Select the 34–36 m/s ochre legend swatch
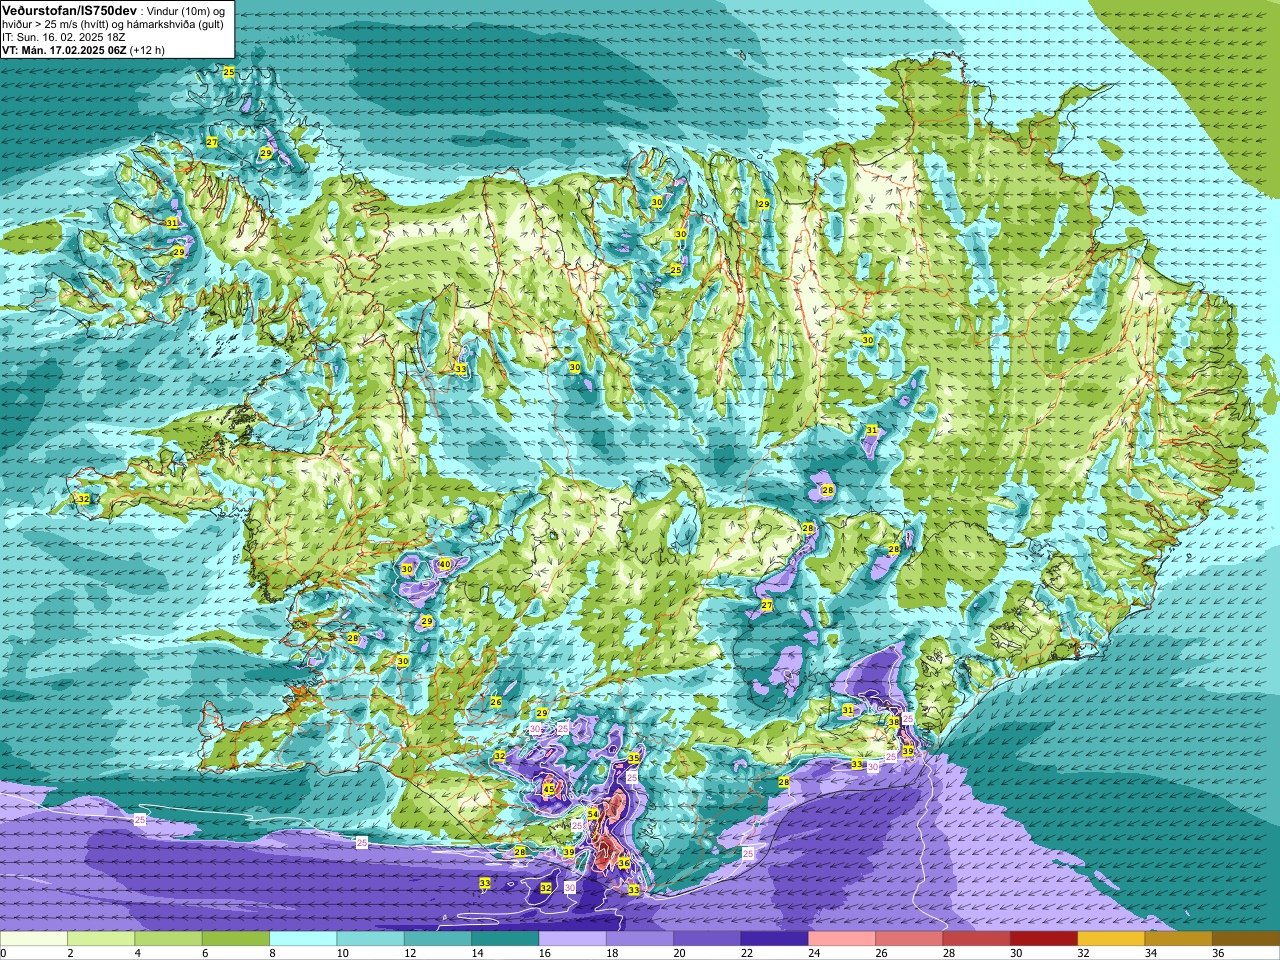 point(1178,939)
